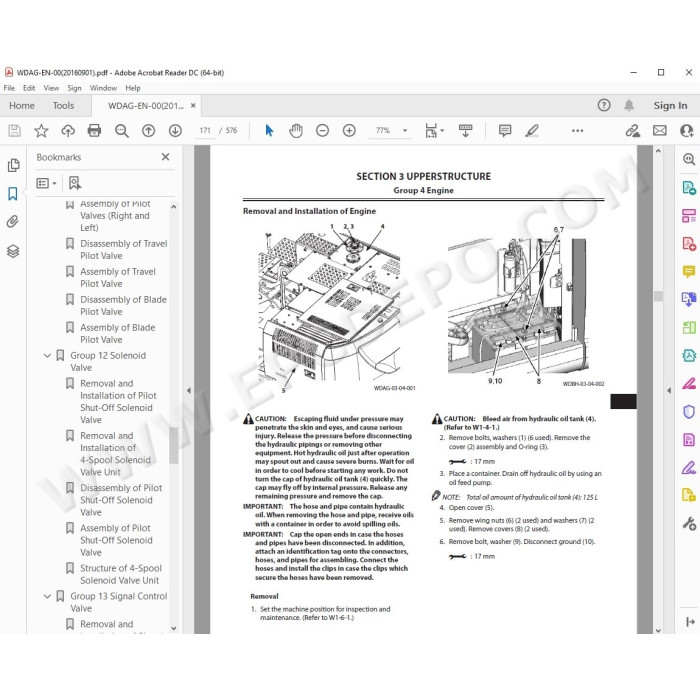This screenshot has height=700, width=700.
Task: Click the Zoom in plus icon
Action: coord(349,130)
